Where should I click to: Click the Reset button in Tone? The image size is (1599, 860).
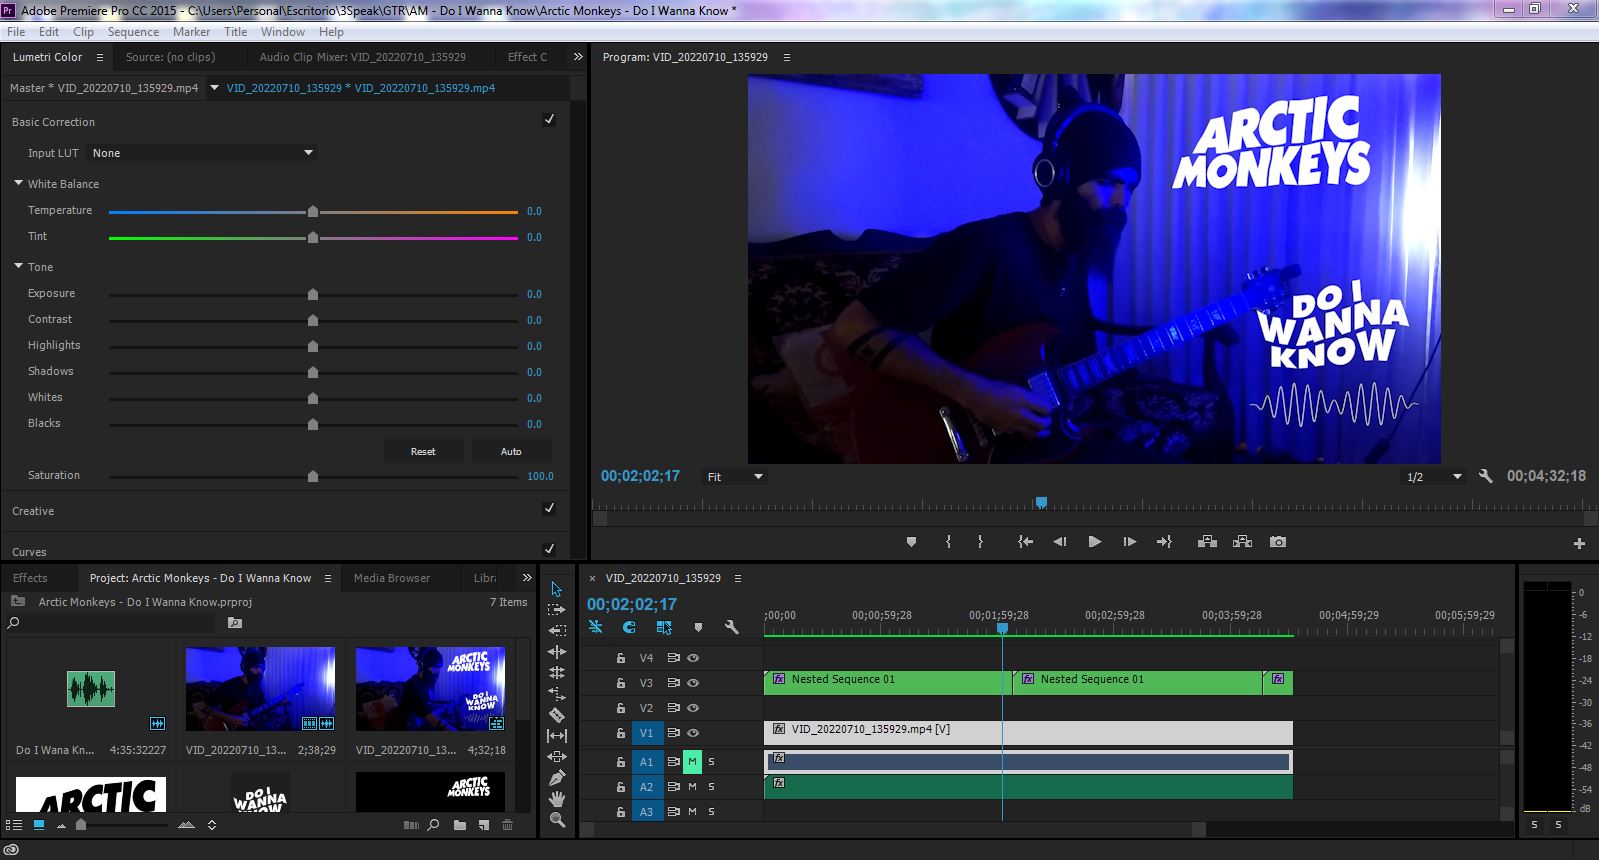pos(423,451)
